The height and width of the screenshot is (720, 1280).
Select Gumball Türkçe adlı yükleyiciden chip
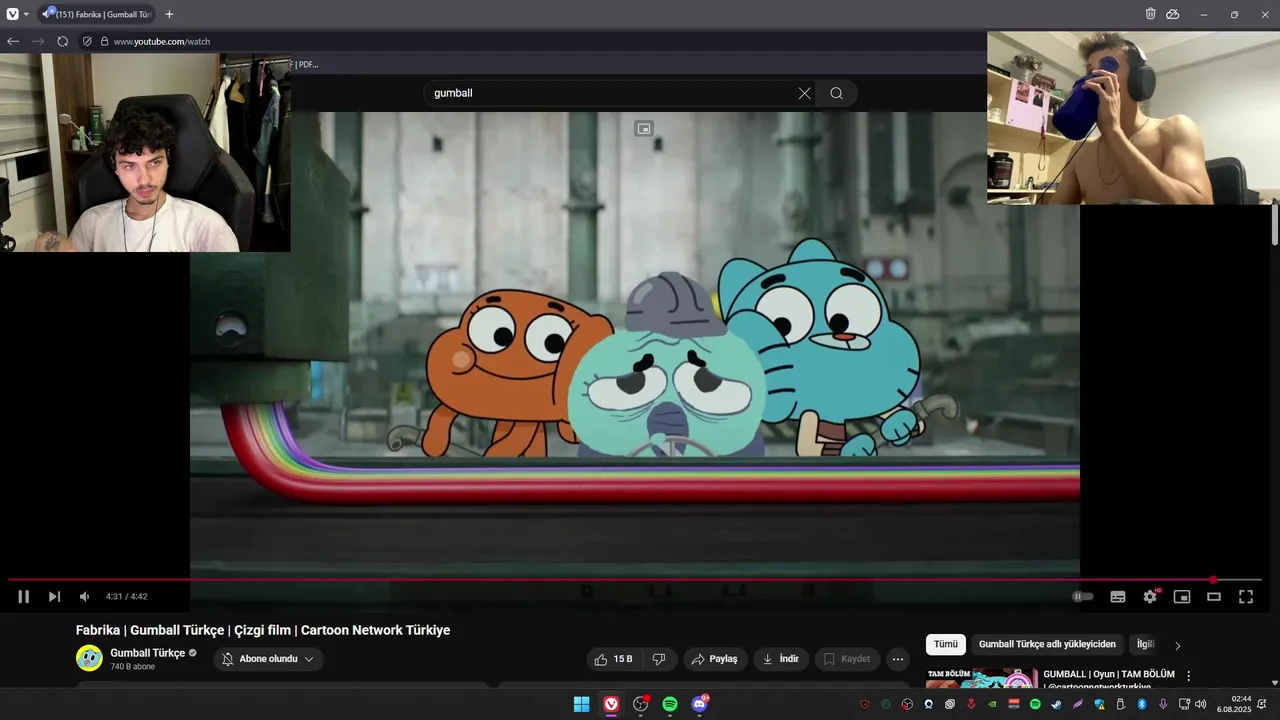point(1047,645)
